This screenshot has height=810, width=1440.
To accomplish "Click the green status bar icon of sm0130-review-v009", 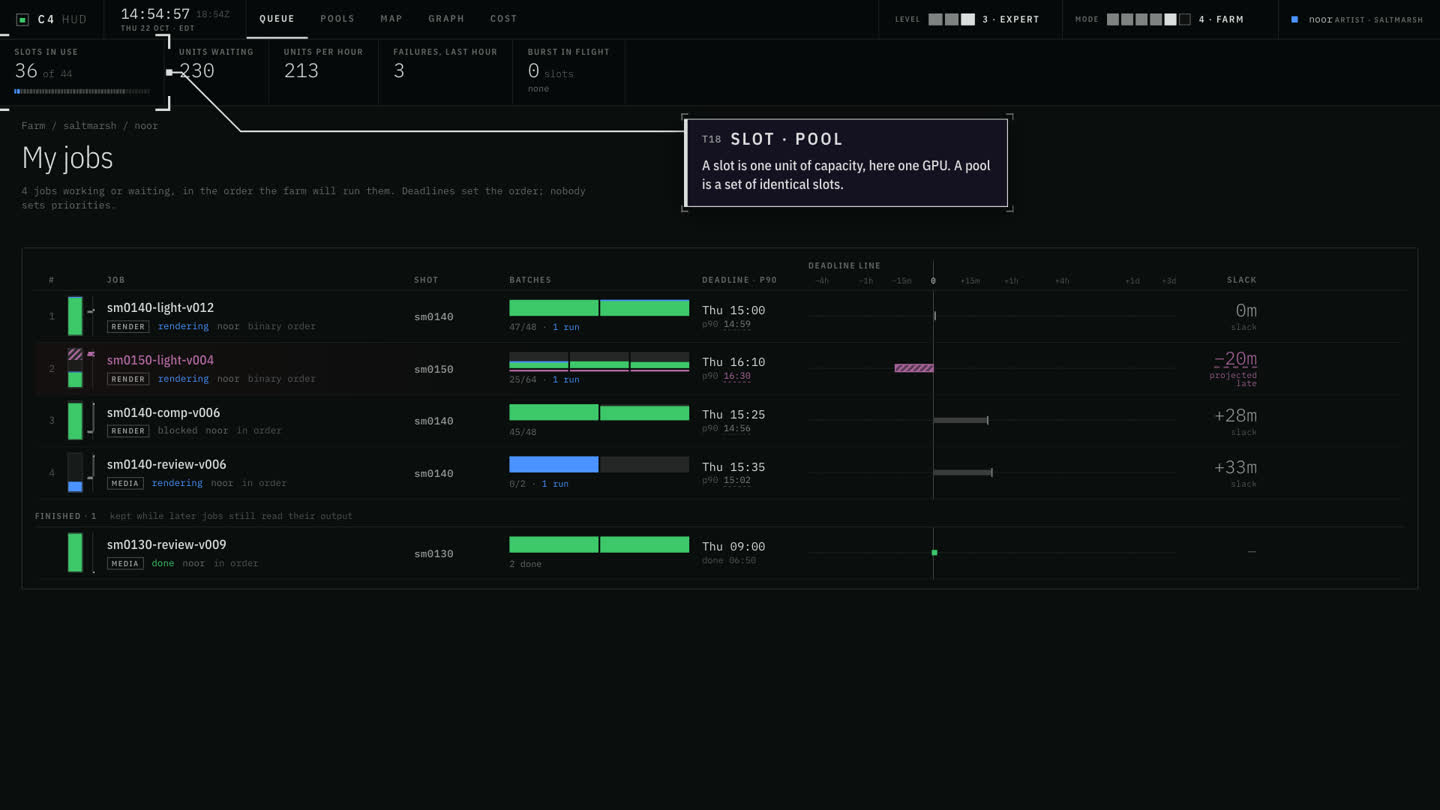I will pyautogui.click(x=75, y=552).
